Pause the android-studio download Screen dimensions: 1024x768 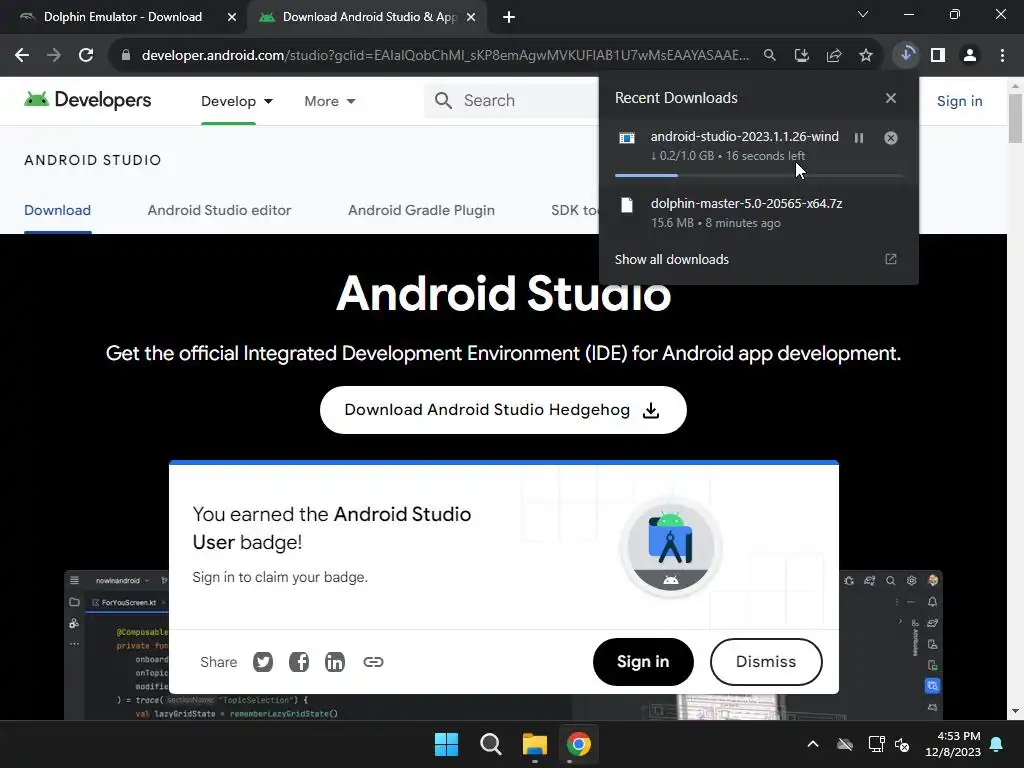coord(859,138)
